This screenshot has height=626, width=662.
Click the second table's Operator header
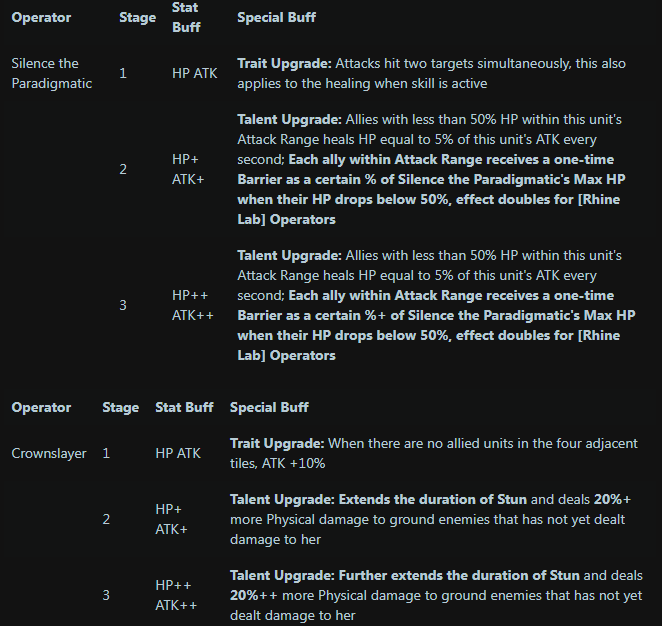coord(41,407)
